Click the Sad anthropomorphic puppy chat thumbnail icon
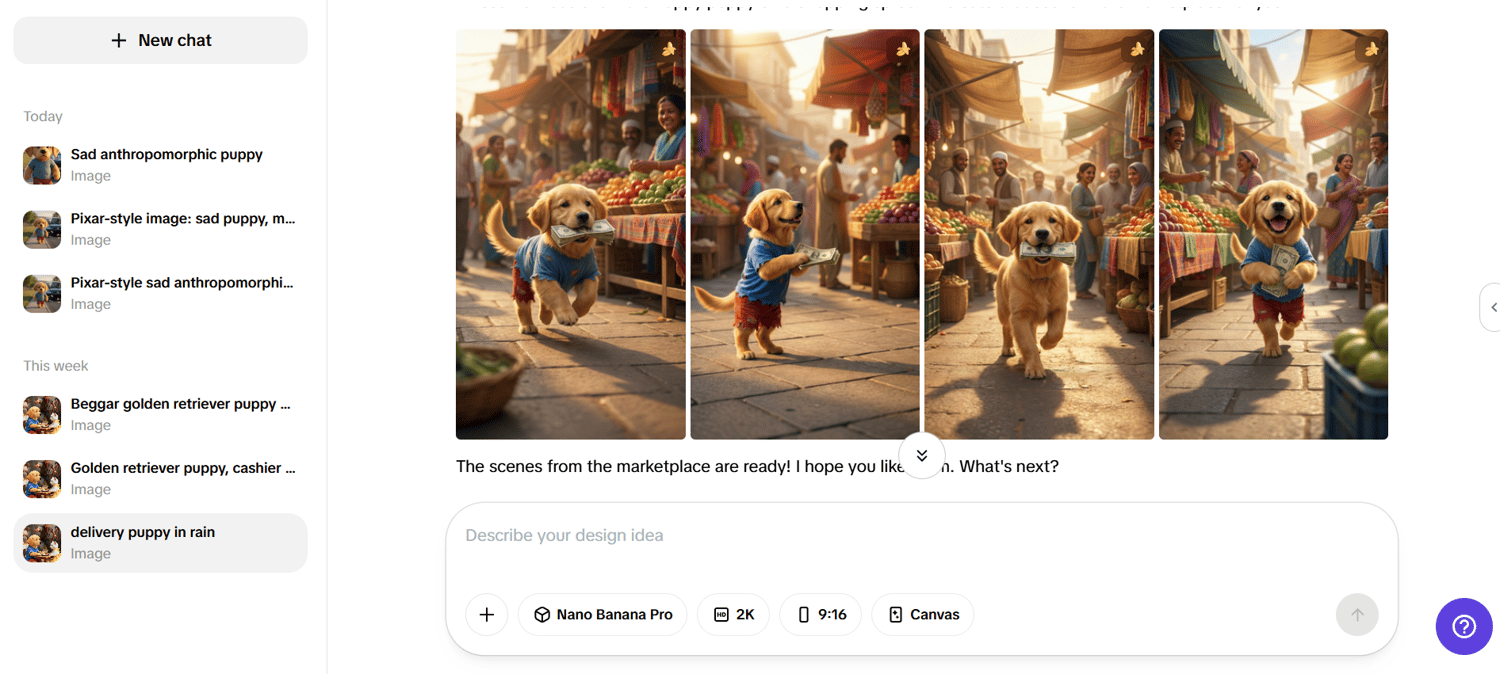 coord(42,165)
